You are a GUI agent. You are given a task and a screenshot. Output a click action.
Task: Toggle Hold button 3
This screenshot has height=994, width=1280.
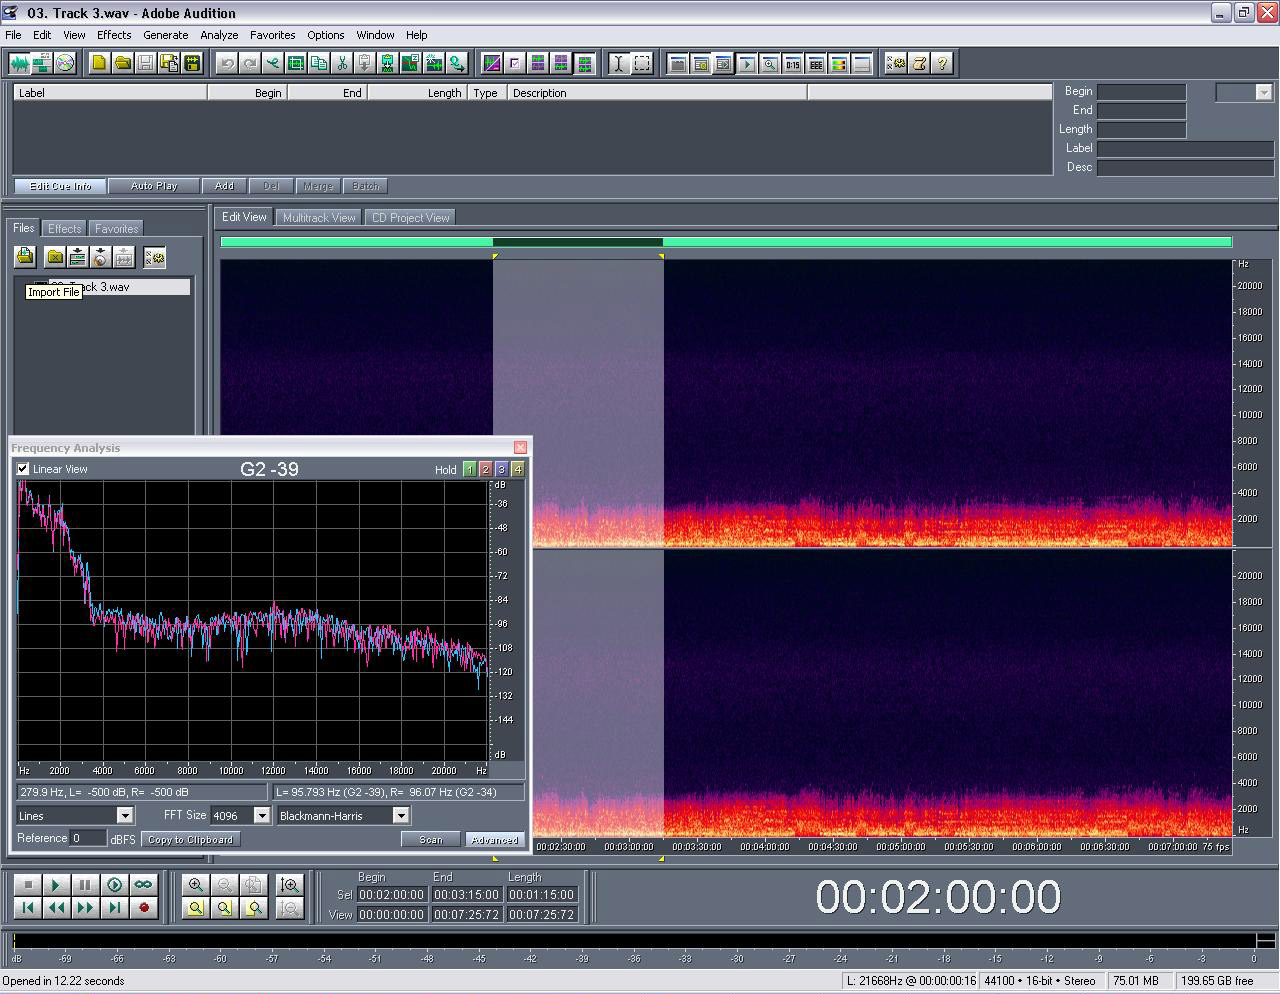tap(502, 469)
